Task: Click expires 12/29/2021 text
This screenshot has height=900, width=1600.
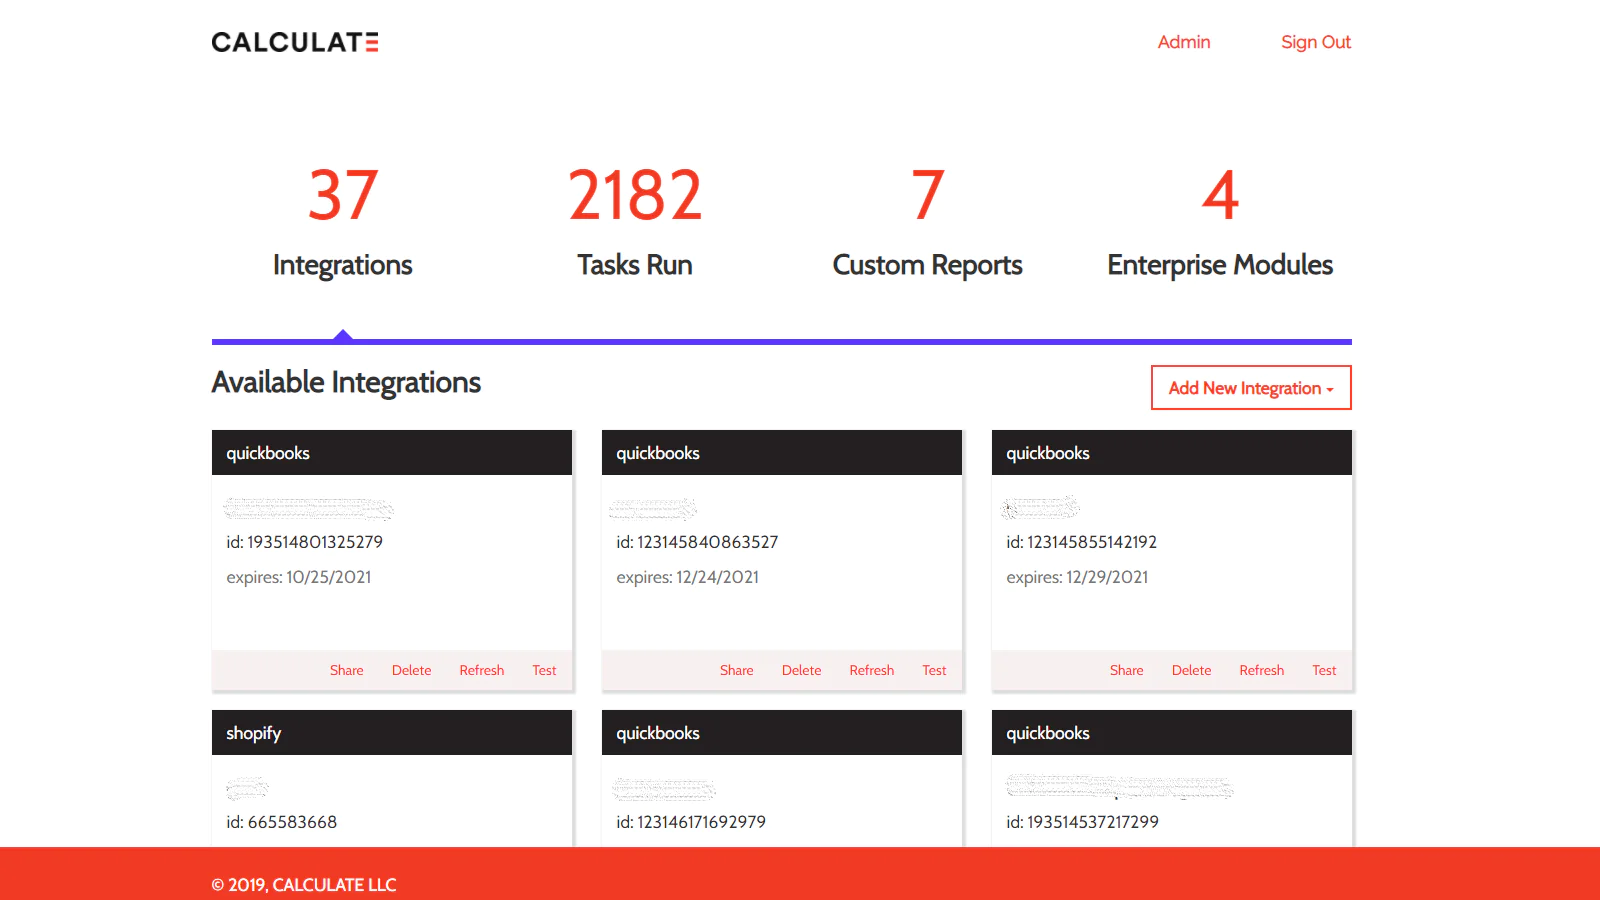Action: (x=1077, y=577)
